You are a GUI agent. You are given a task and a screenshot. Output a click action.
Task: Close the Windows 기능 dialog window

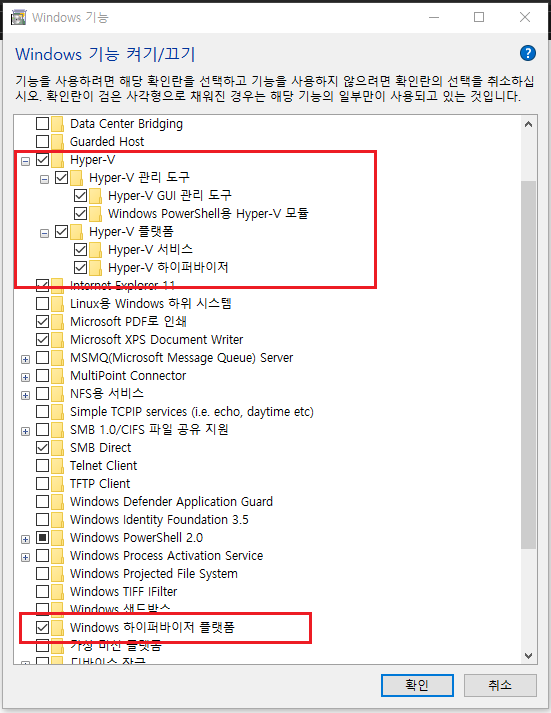[x=525, y=17]
